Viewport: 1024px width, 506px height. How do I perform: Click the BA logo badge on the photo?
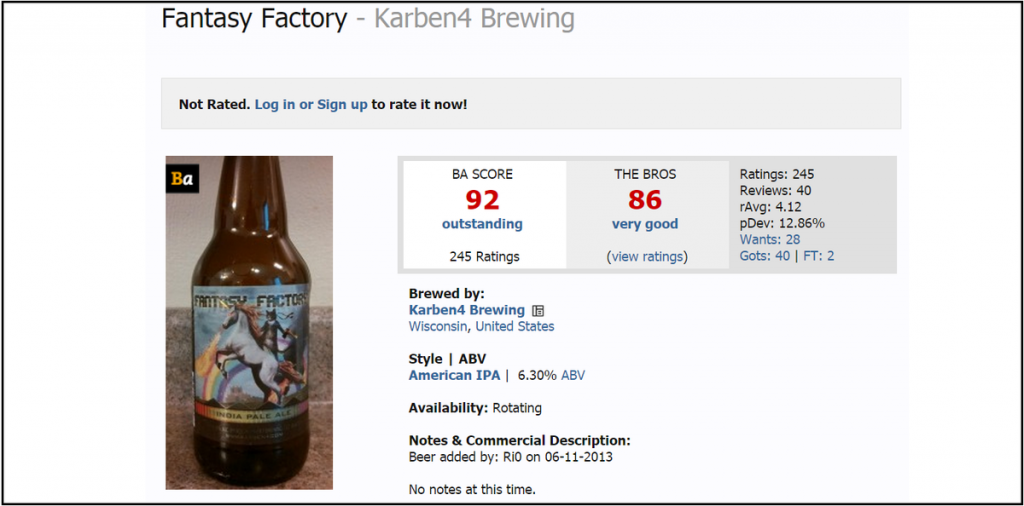click(181, 179)
